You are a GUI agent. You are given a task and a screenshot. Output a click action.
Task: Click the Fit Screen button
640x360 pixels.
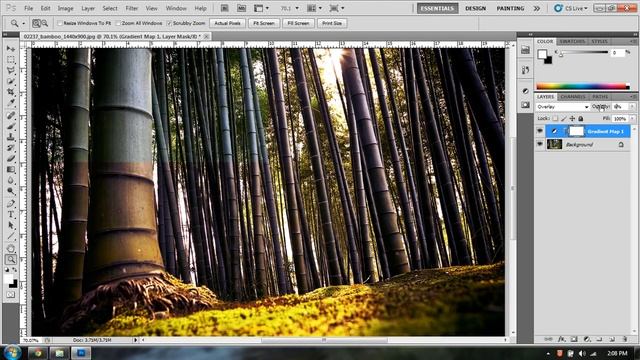coord(264,23)
